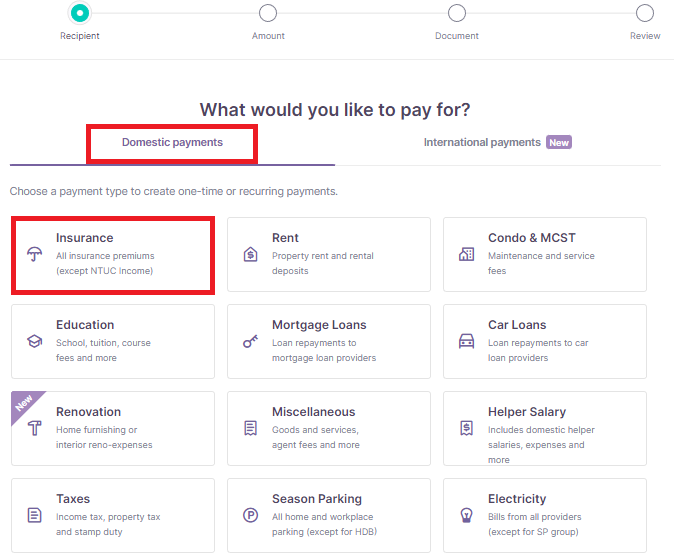Jump to the Amount step circle
The height and width of the screenshot is (555, 674).
click(268, 13)
